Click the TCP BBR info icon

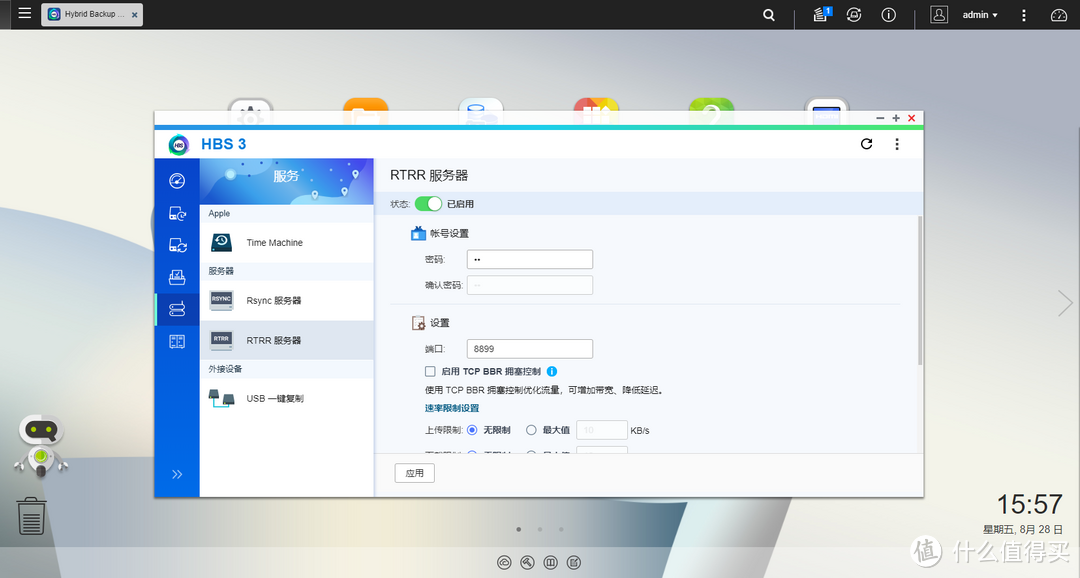pos(552,371)
